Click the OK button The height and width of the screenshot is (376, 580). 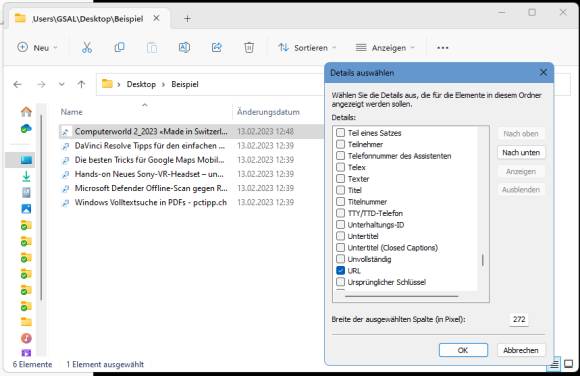pos(463,350)
